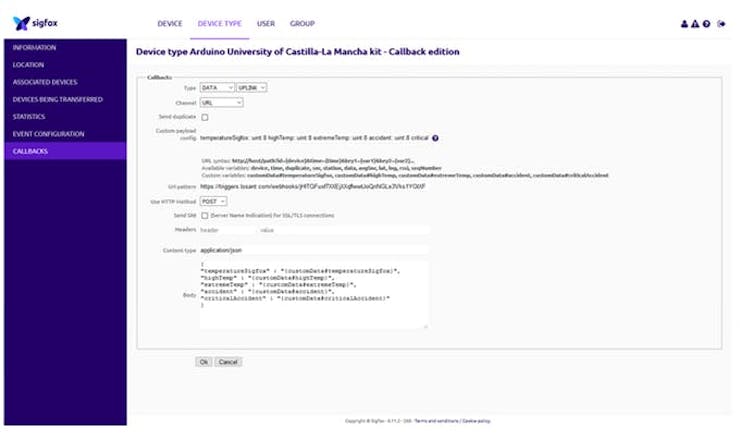Switch to the DEVICE tab
This screenshot has width=740, height=441.
[x=170, y=24]
